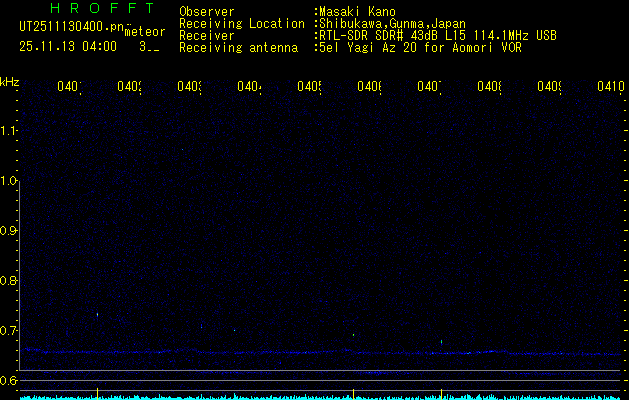Click the yellow meteor tick at 0407
The width and height of the screenshot is (629, 400).
[441, 393]
